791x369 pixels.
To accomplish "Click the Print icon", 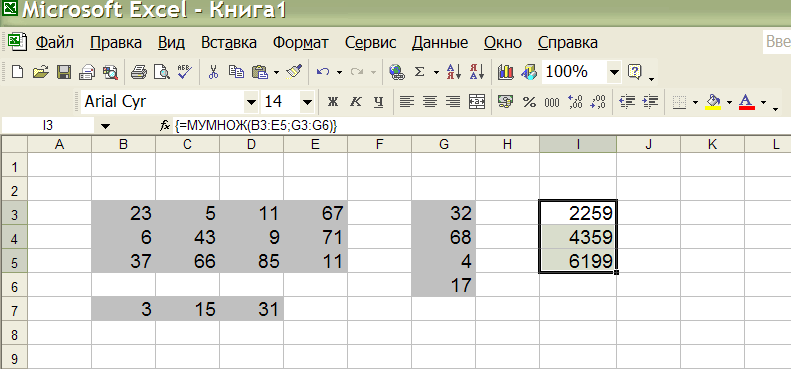I will tap(138, 72).
